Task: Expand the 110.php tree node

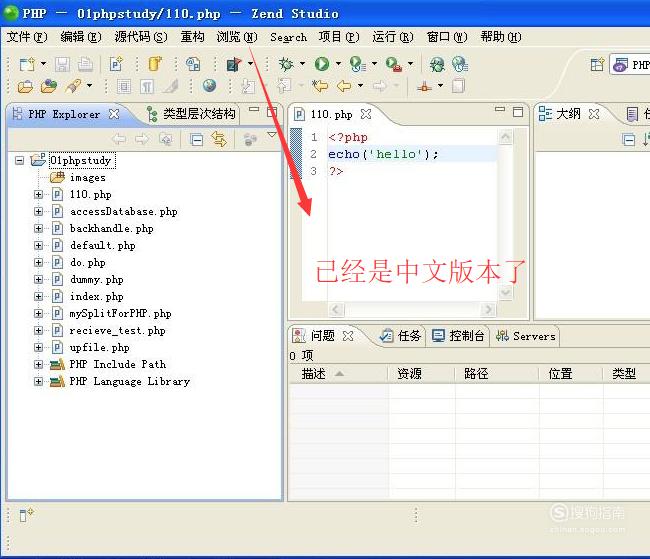Action: click(x=39, y=194)
